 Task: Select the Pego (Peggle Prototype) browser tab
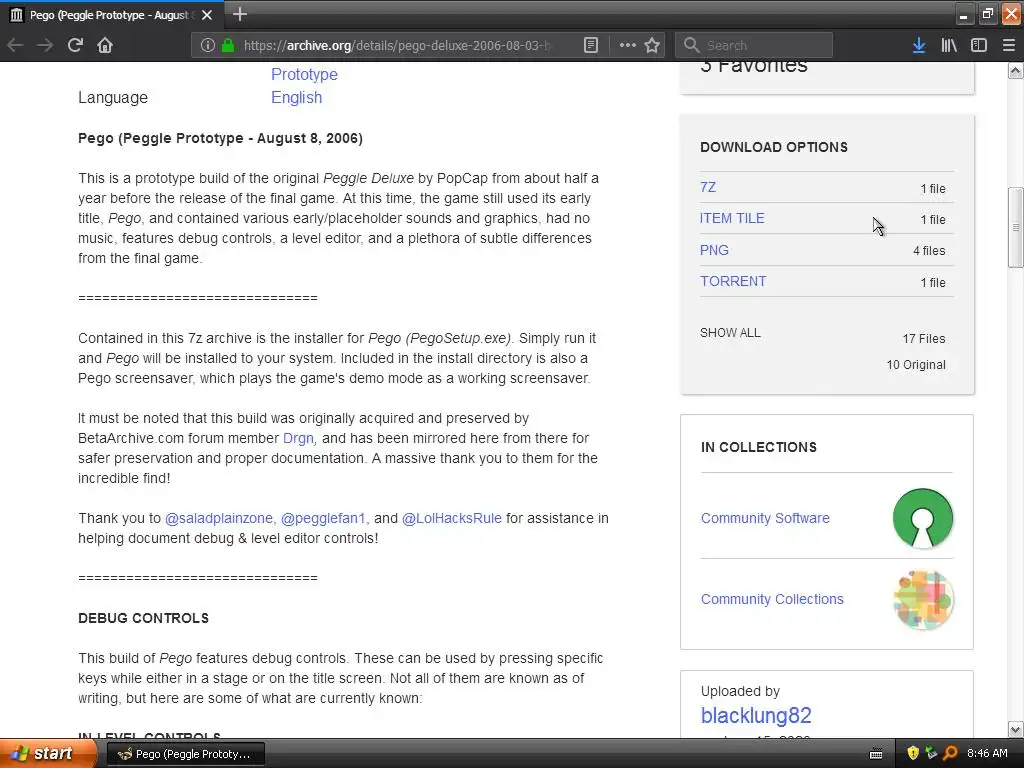coord(111,14)
